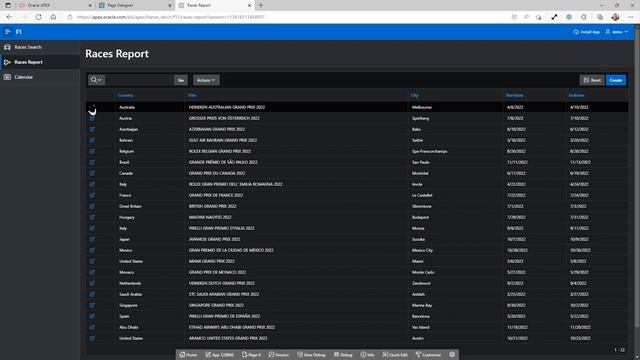Open a new browser tab

(261, 5)
